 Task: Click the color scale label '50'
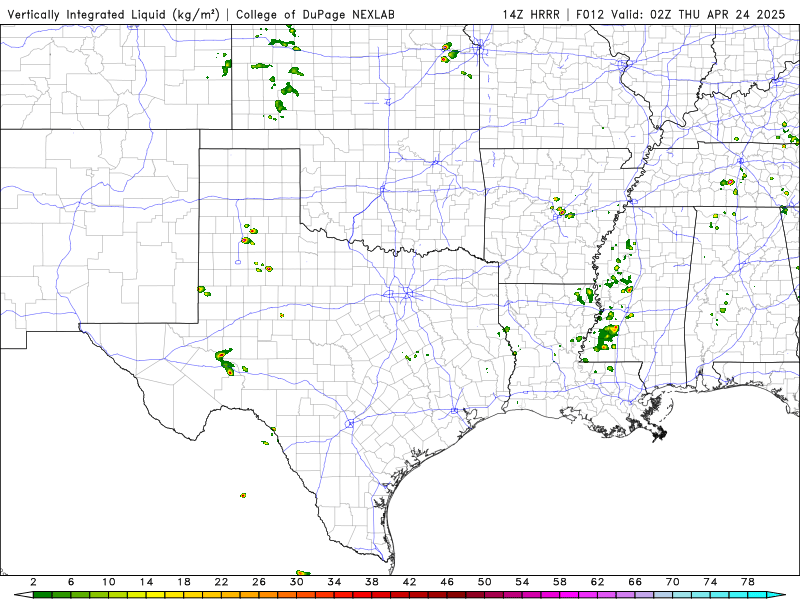point(485,582)
